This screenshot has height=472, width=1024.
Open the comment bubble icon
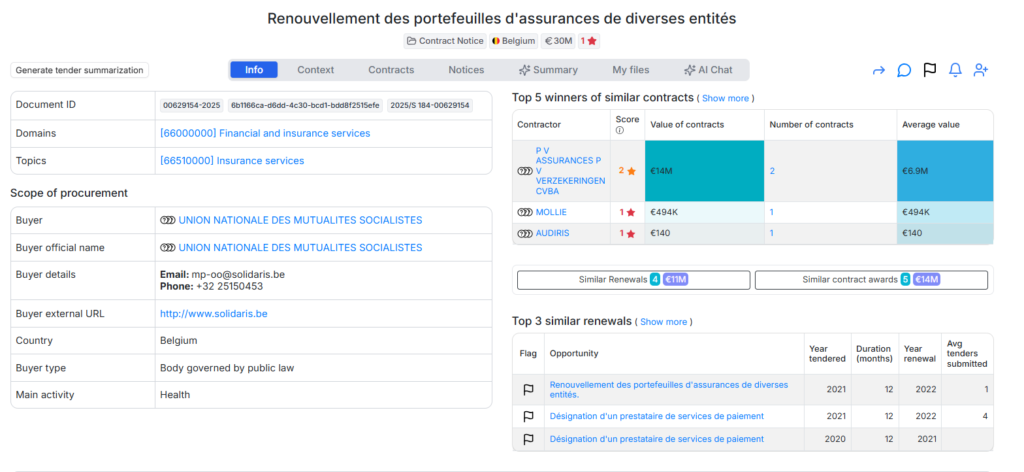(904, 71)
